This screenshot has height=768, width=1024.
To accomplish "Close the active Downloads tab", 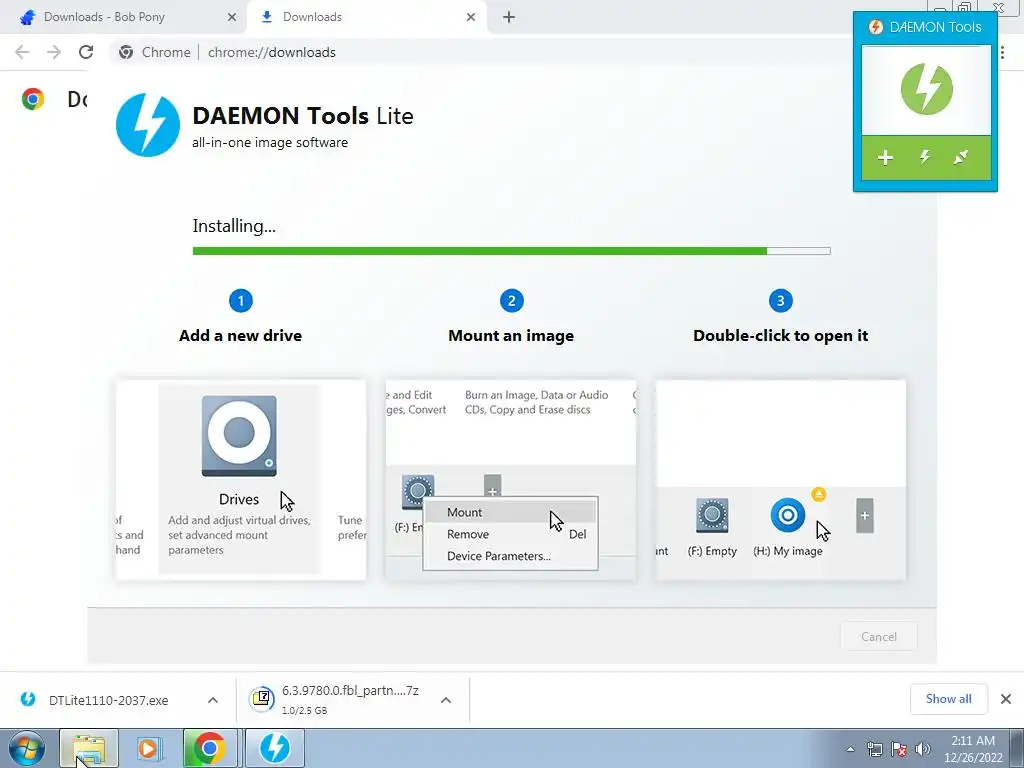I will click(x=471, y=17).
